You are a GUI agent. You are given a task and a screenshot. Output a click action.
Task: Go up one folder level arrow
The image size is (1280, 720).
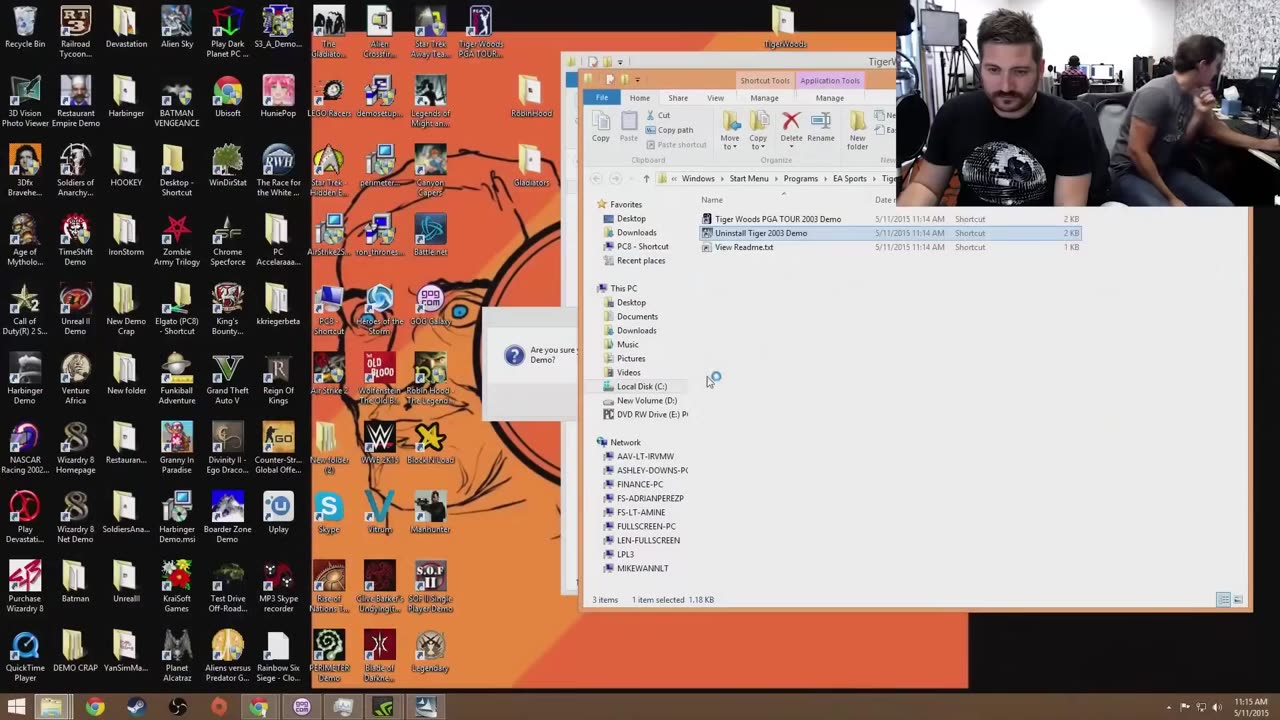coord(646,179)
